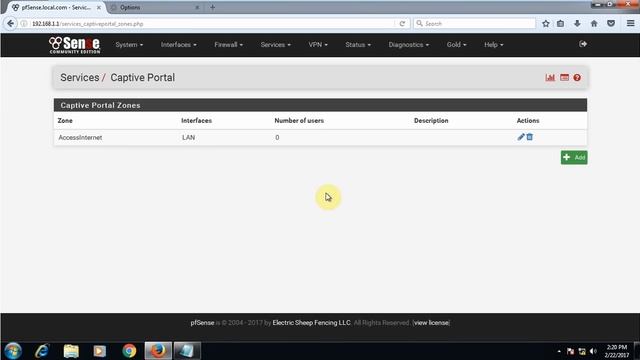
Task: Click the network icon in system tray
Action: coord(582,351)
